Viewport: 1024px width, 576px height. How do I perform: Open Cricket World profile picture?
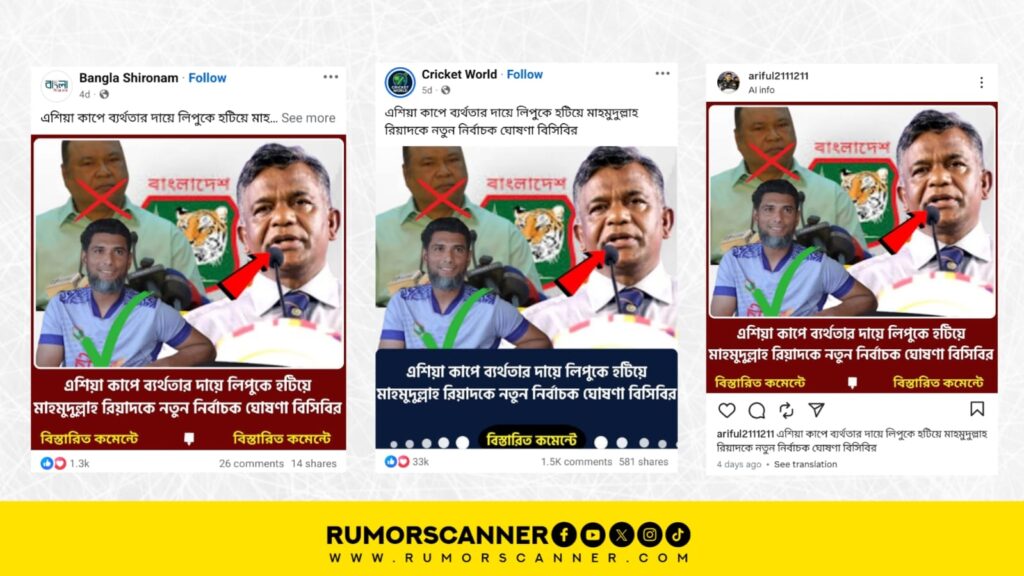click(x=400, y=83)
